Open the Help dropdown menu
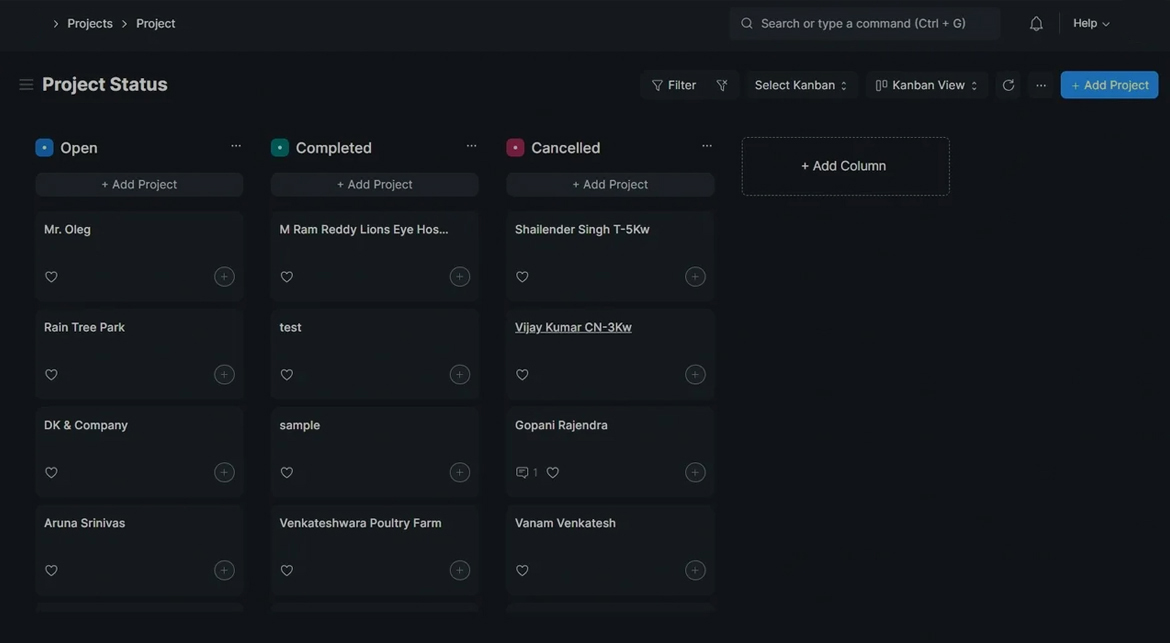Image resolution: width=1170 pixels, height=643 pixels. click(x=1091, y=23)
